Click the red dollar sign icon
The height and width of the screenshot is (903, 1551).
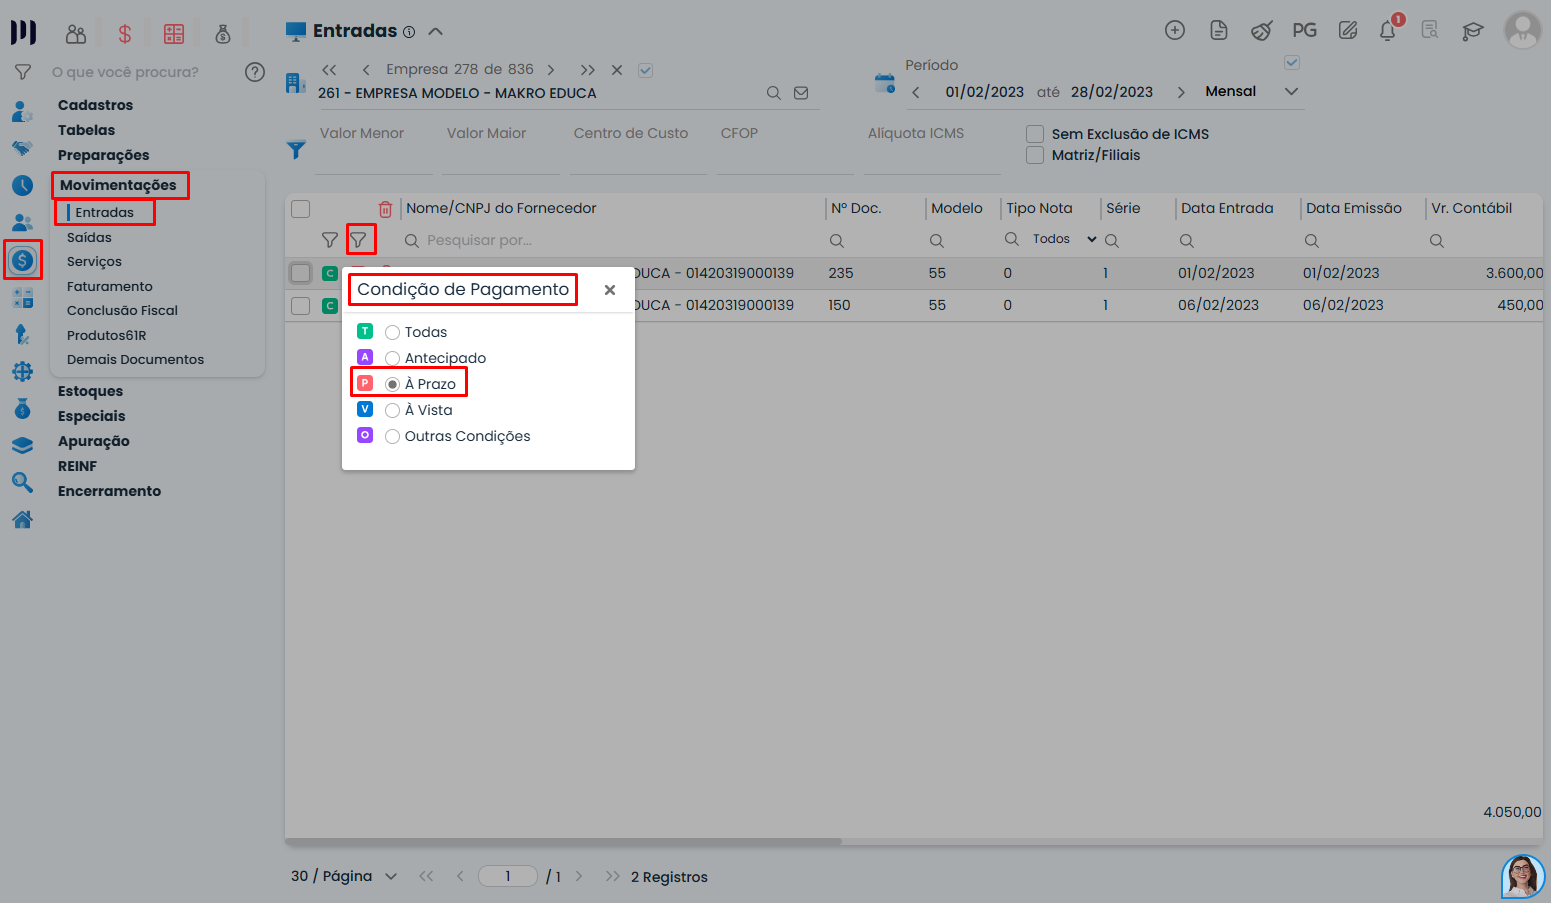(125, 34)
